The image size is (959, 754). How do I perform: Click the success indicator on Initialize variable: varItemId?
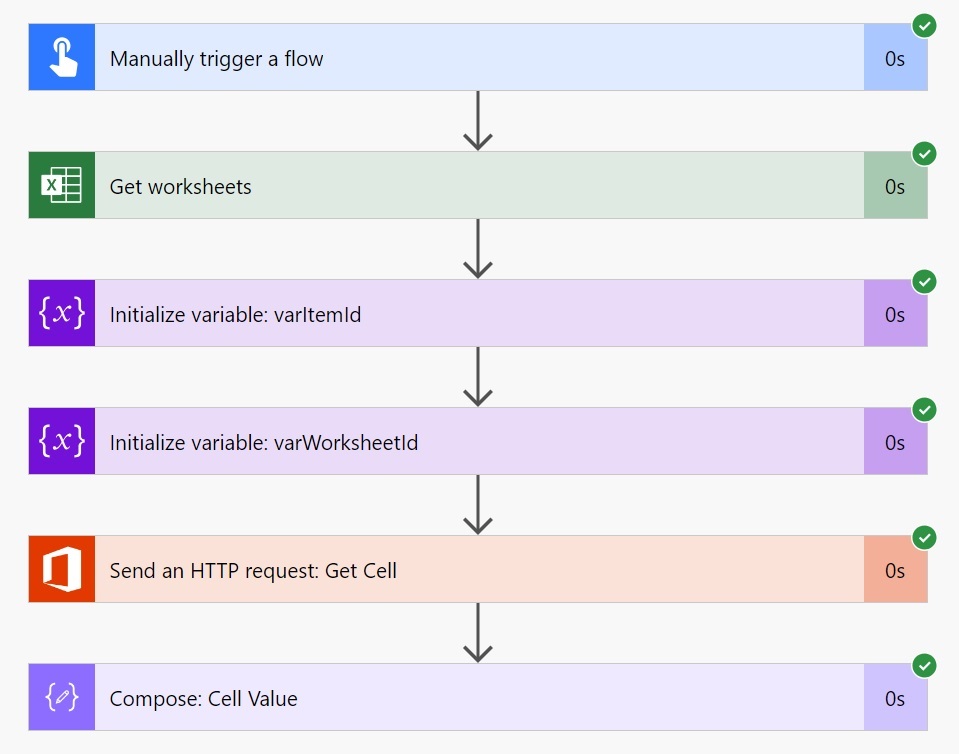tap(924, 282)
